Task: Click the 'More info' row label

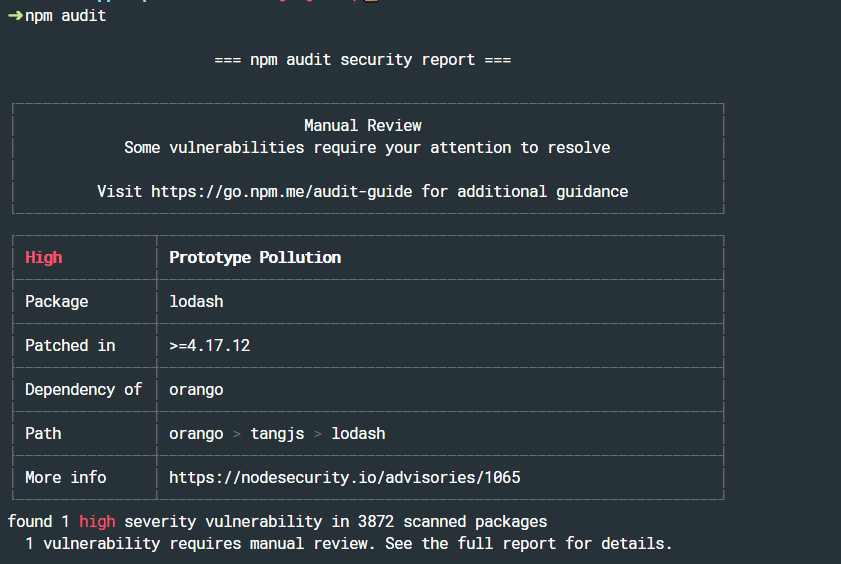Action: [66, 477]
